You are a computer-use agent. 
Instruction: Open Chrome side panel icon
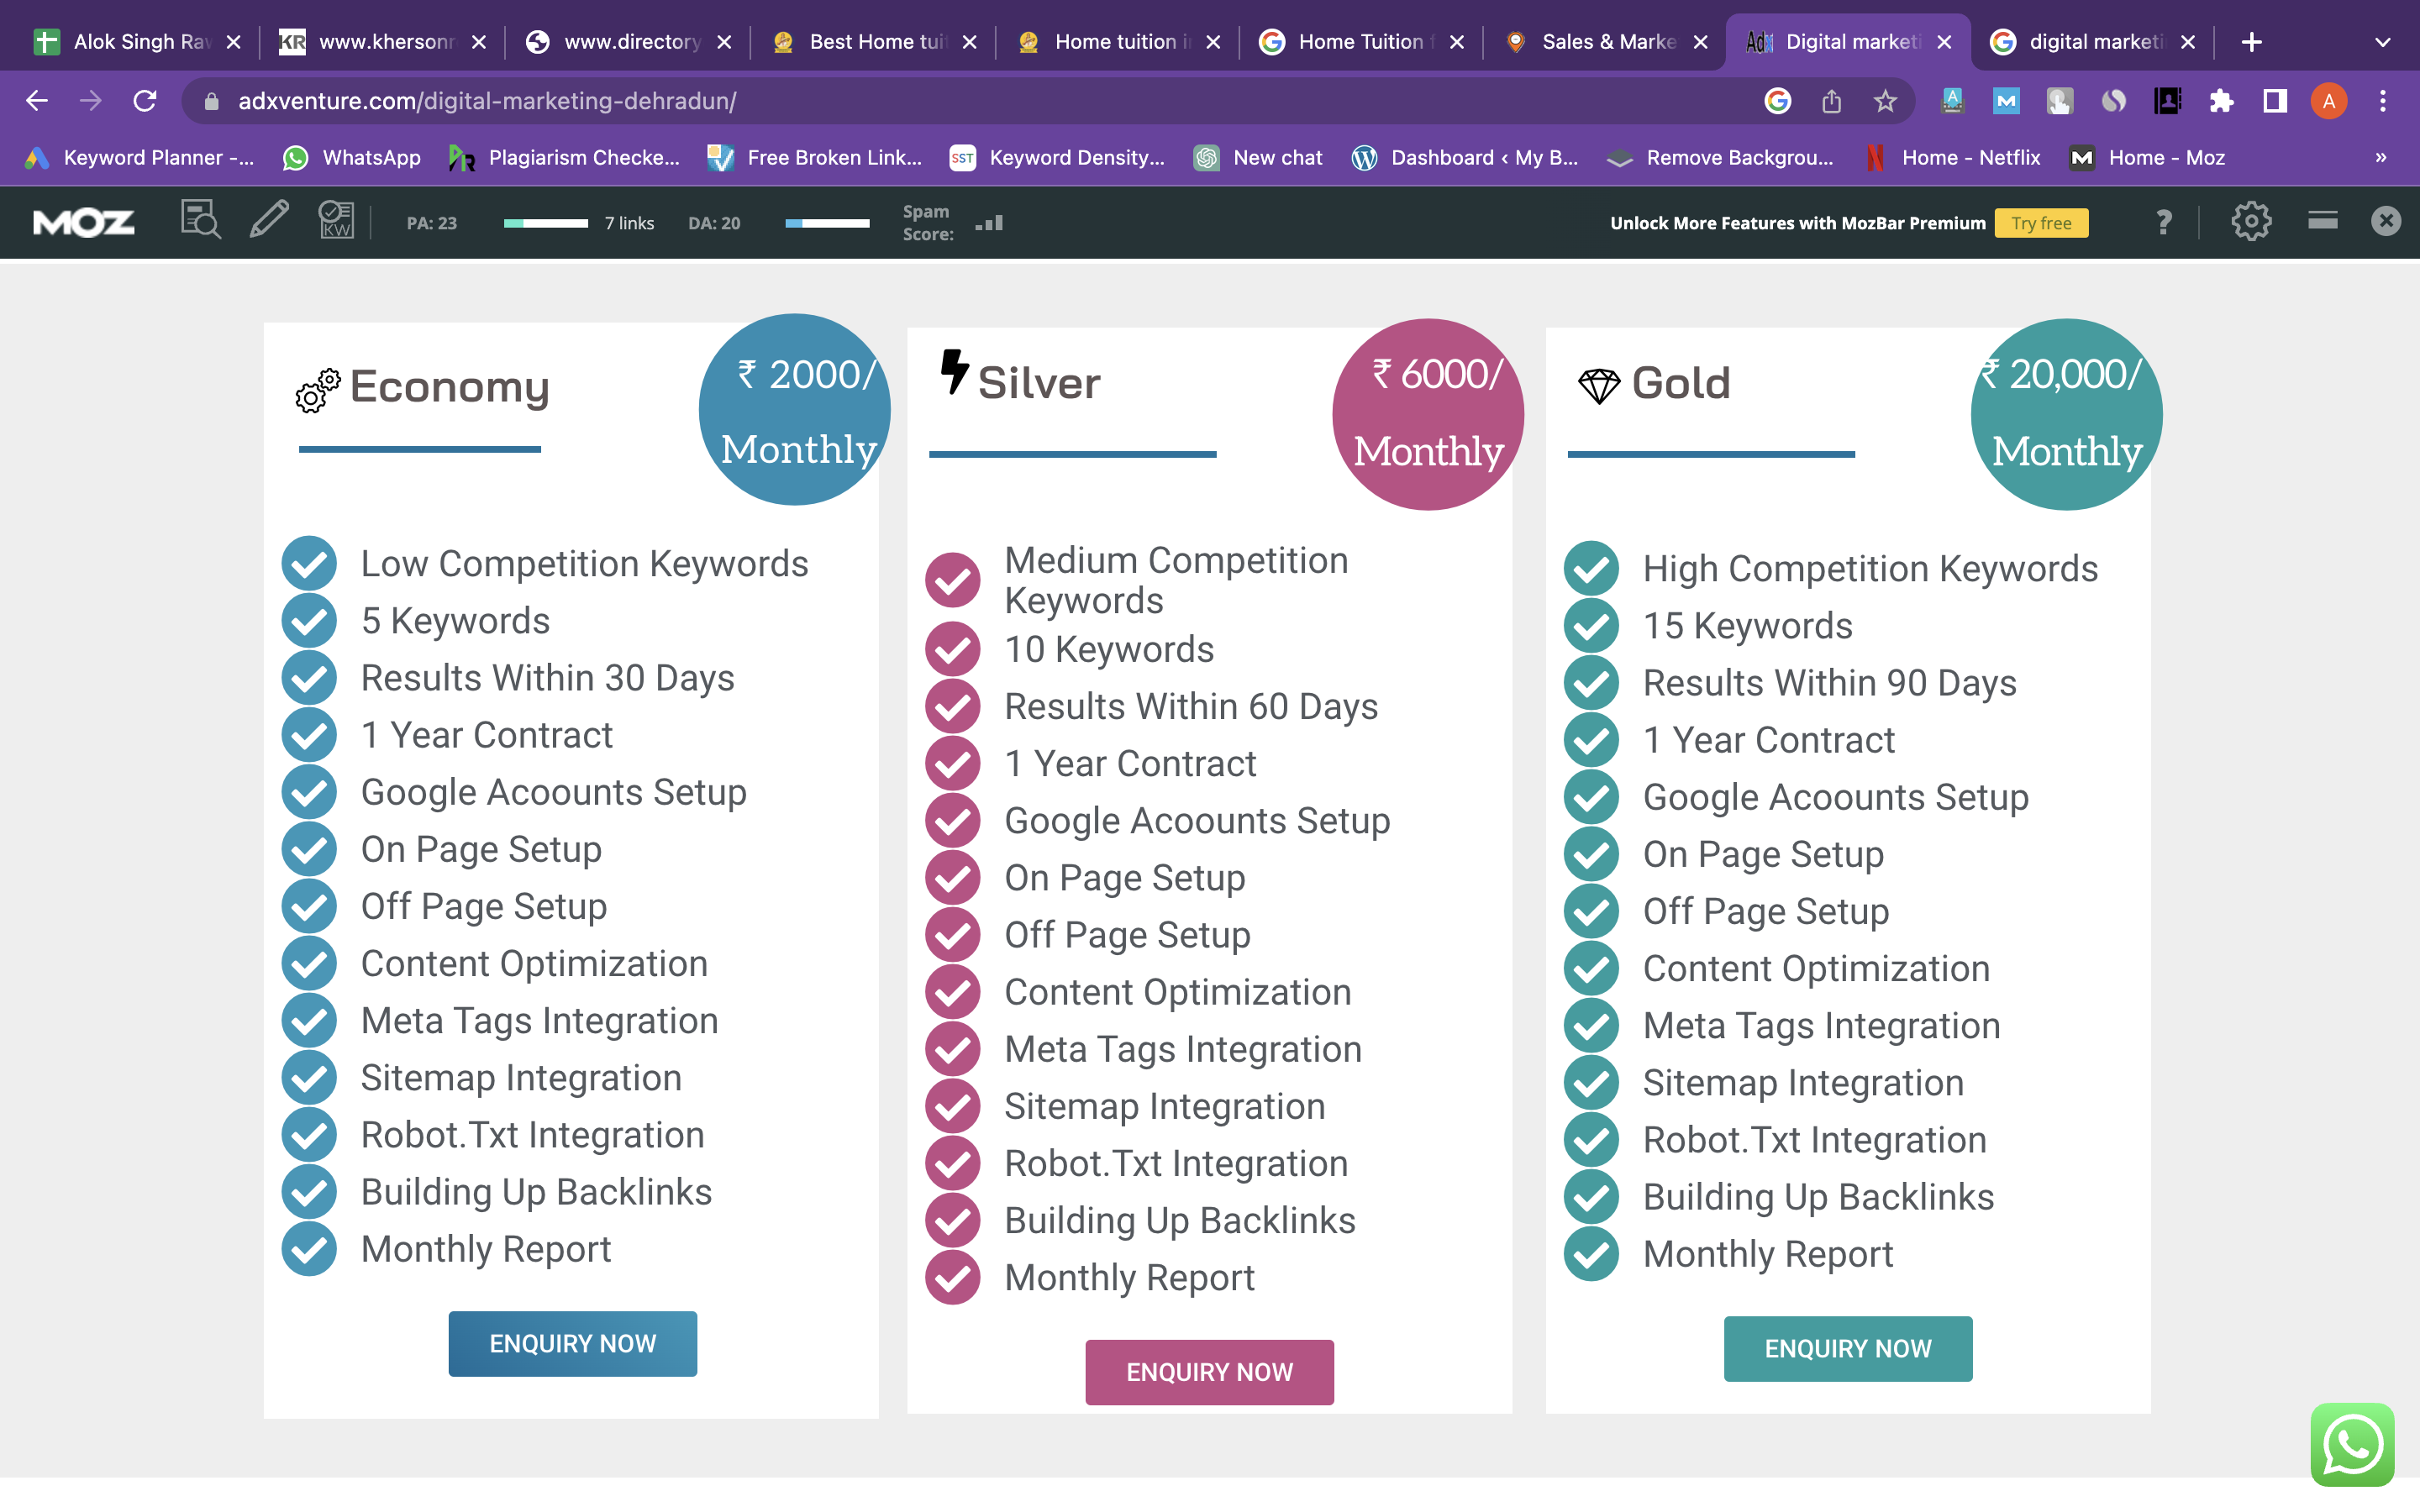(x=2275, y=101)
